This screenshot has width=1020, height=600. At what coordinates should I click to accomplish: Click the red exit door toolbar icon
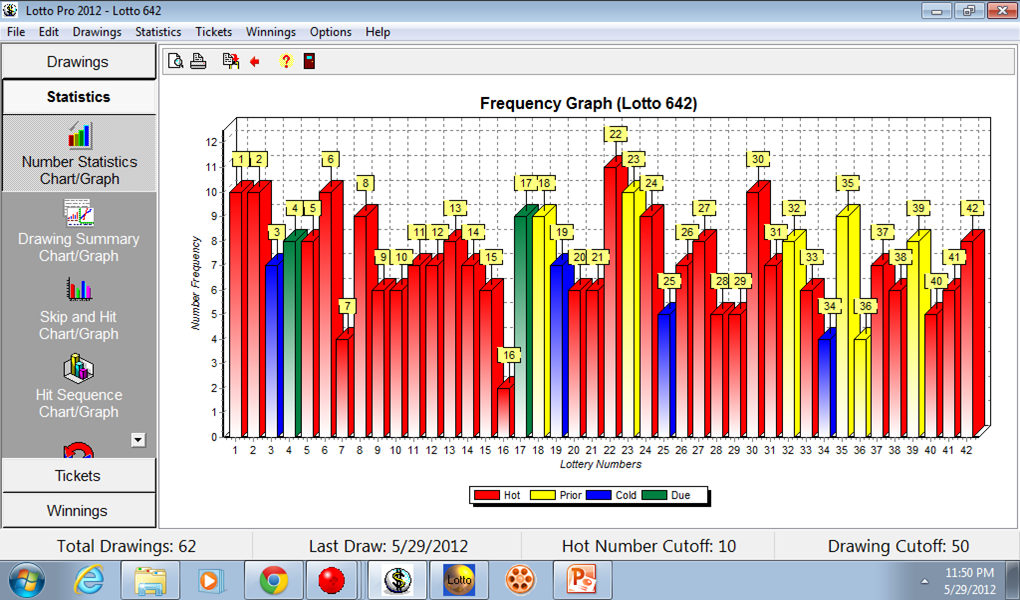[x=310, y=61]
